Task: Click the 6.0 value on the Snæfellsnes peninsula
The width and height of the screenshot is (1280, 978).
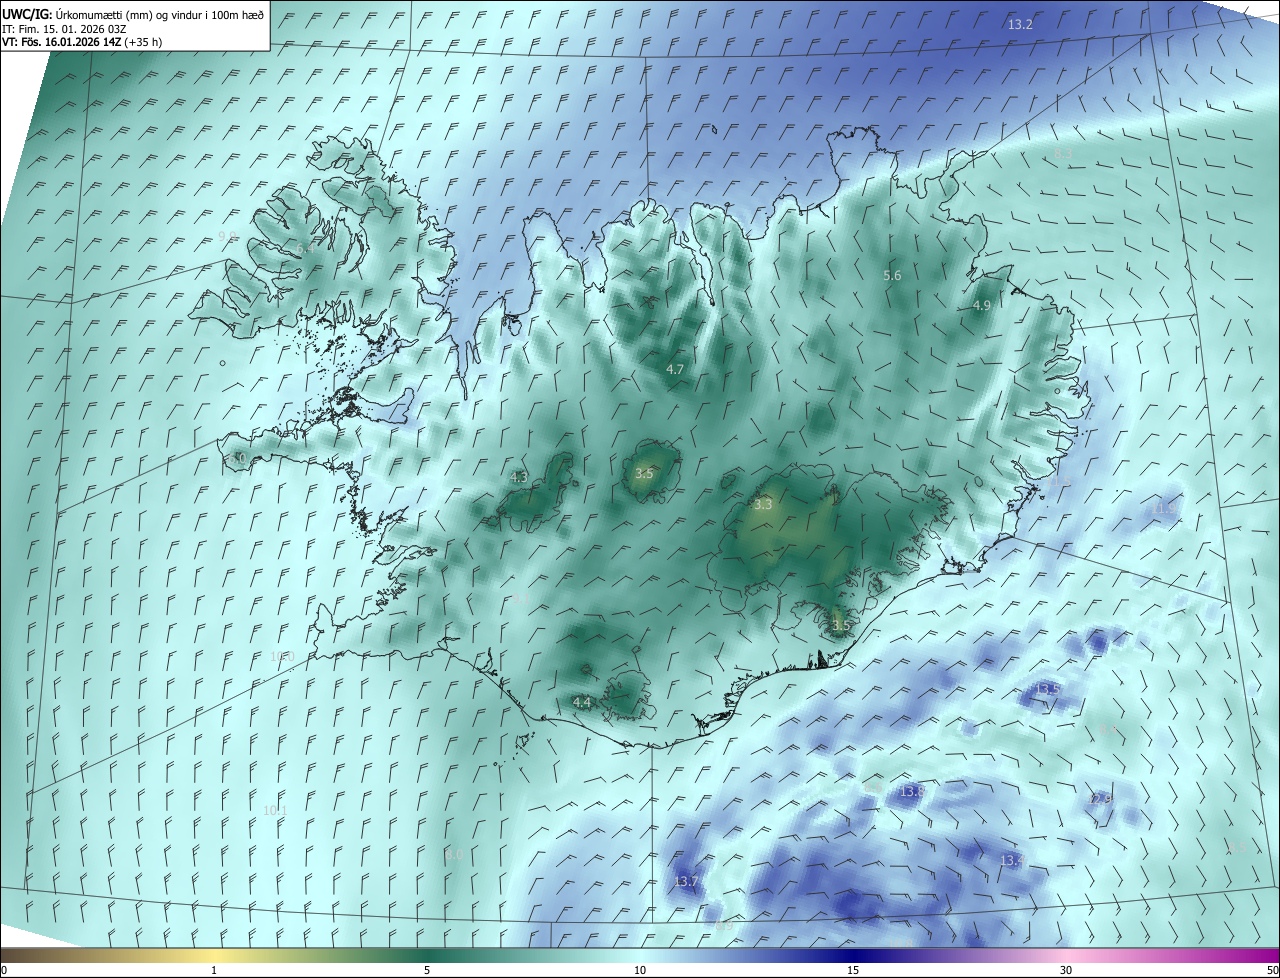Action: pyautogui.click(x=238, y=457)
